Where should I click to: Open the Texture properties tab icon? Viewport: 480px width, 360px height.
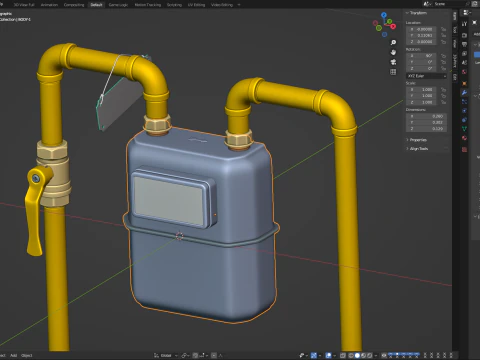pyautogui.click(x=464, y=149)
